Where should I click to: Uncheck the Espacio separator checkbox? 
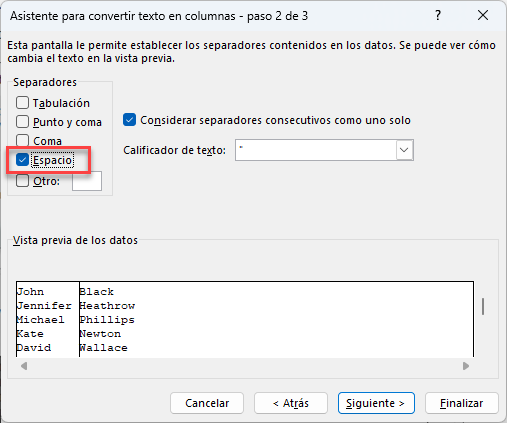click(22, 160)
